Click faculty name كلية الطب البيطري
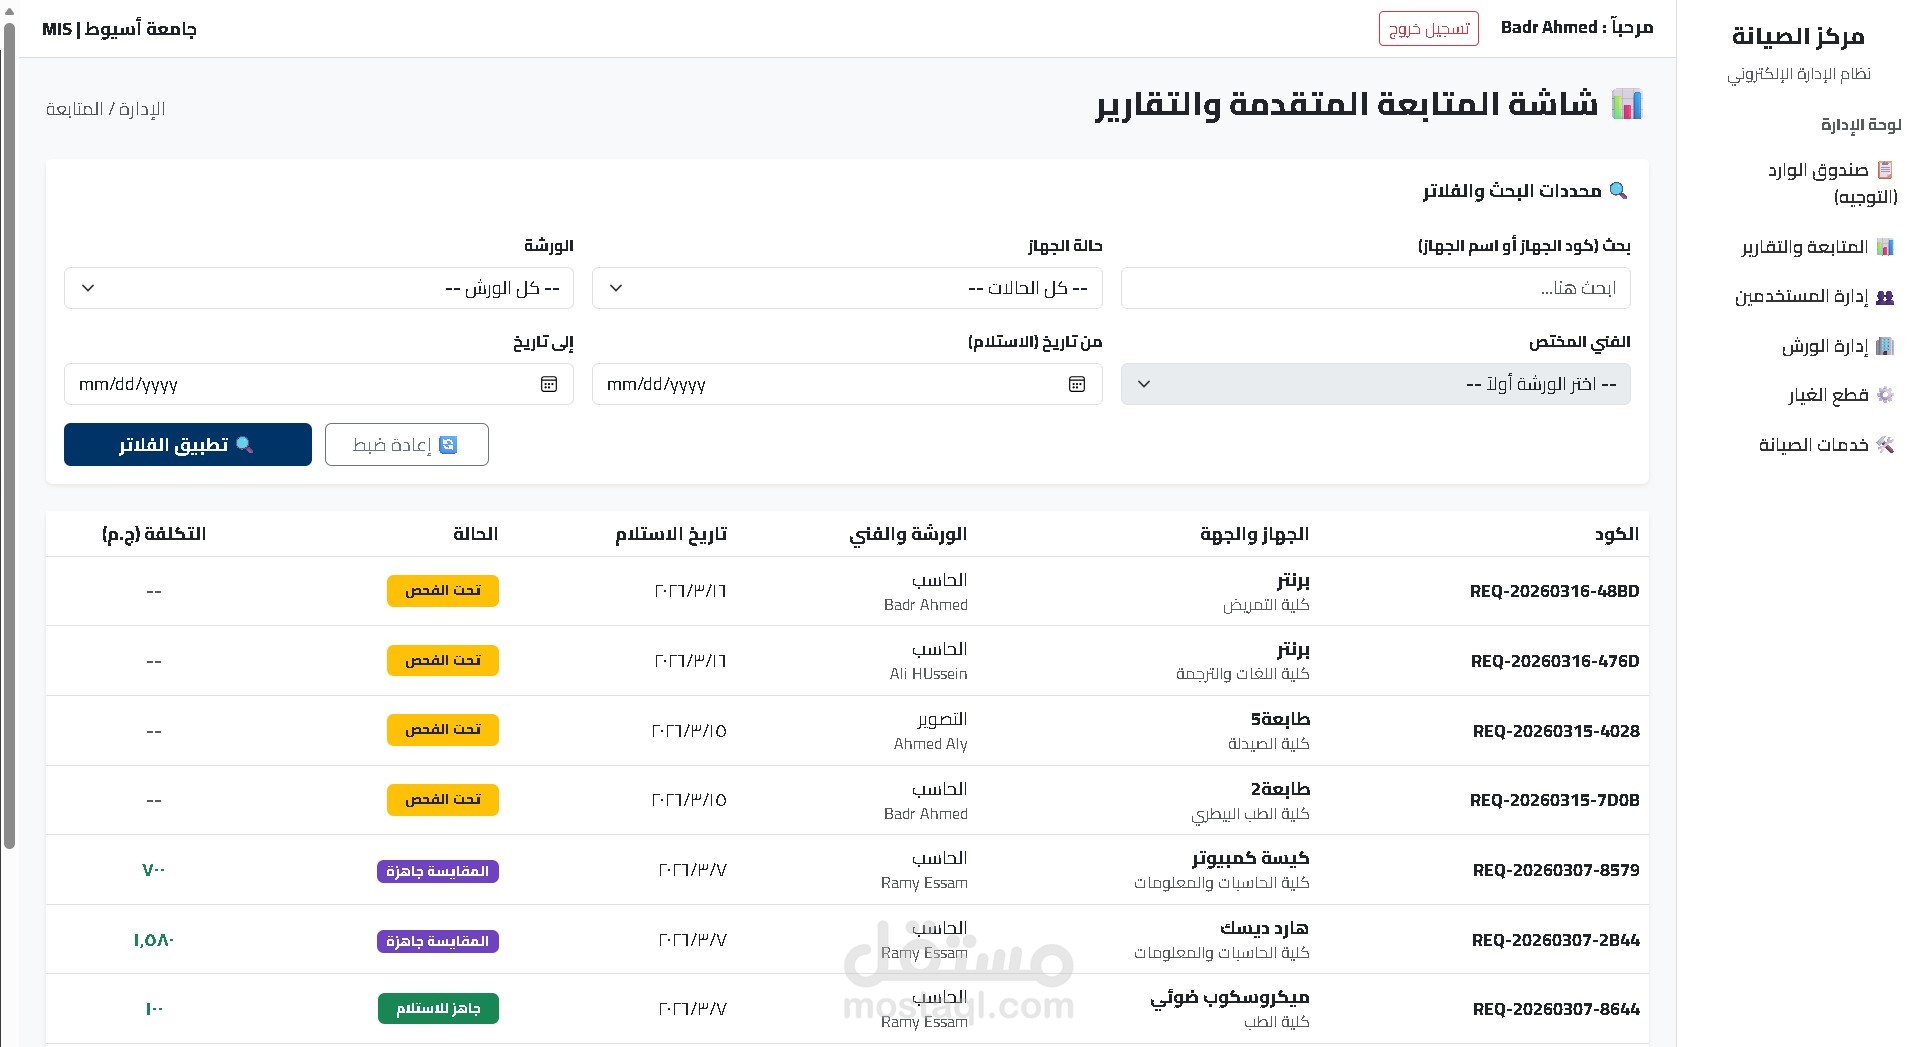This screenshot has height=1047, width=1918. (x=1250, y=814)
